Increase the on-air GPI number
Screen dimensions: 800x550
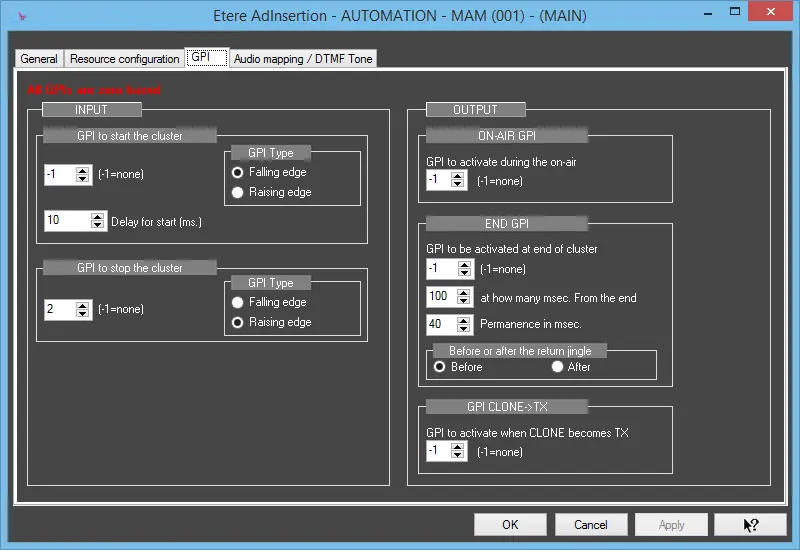[458, 176]
